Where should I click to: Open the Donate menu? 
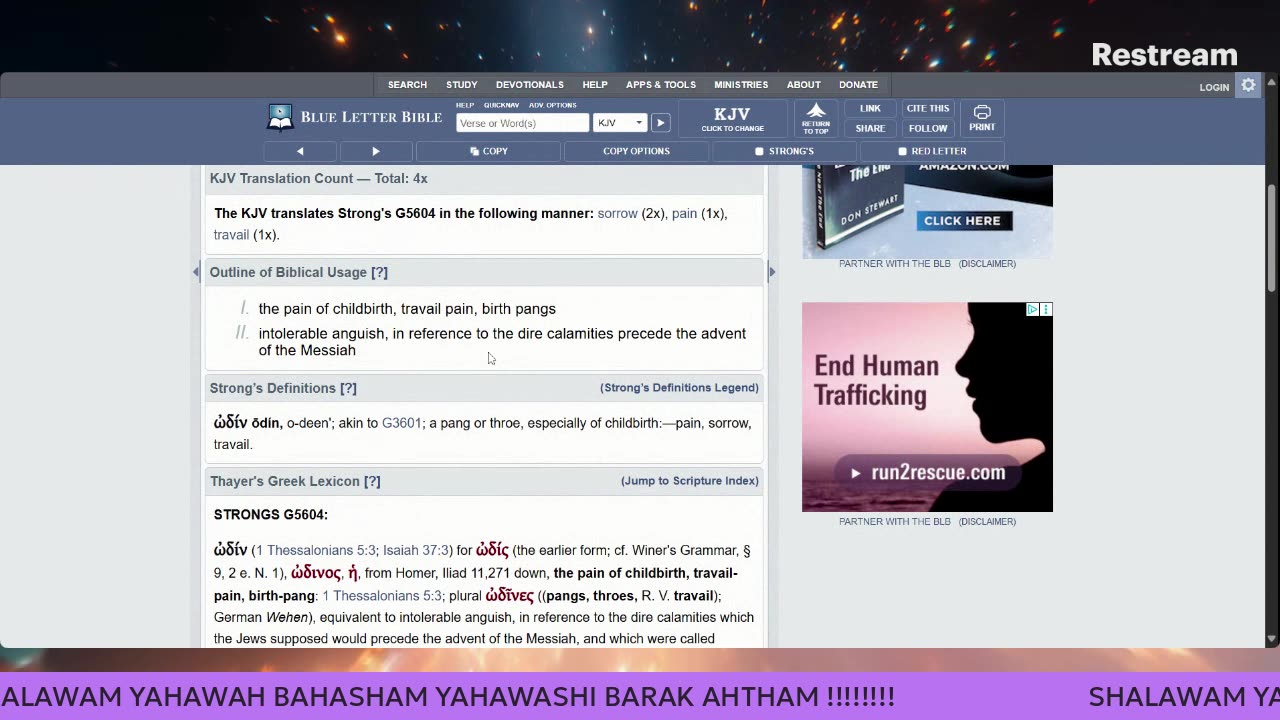pos(858,85)
